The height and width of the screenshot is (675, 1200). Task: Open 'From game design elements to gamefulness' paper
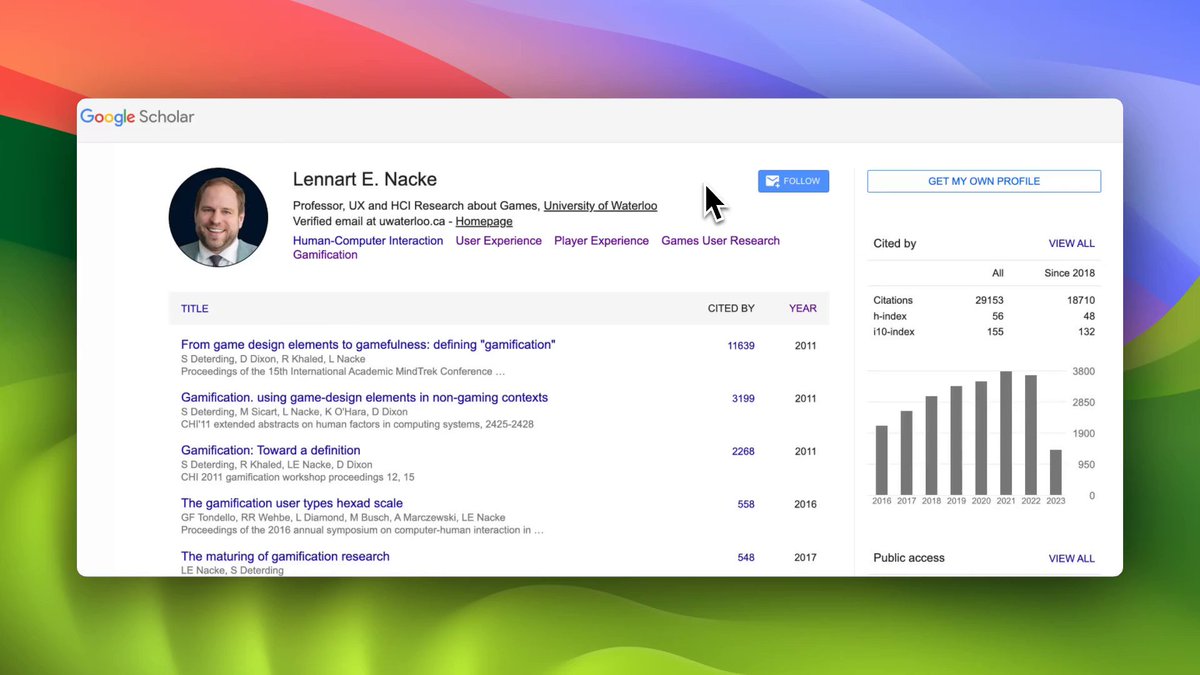tap(368, 345)
